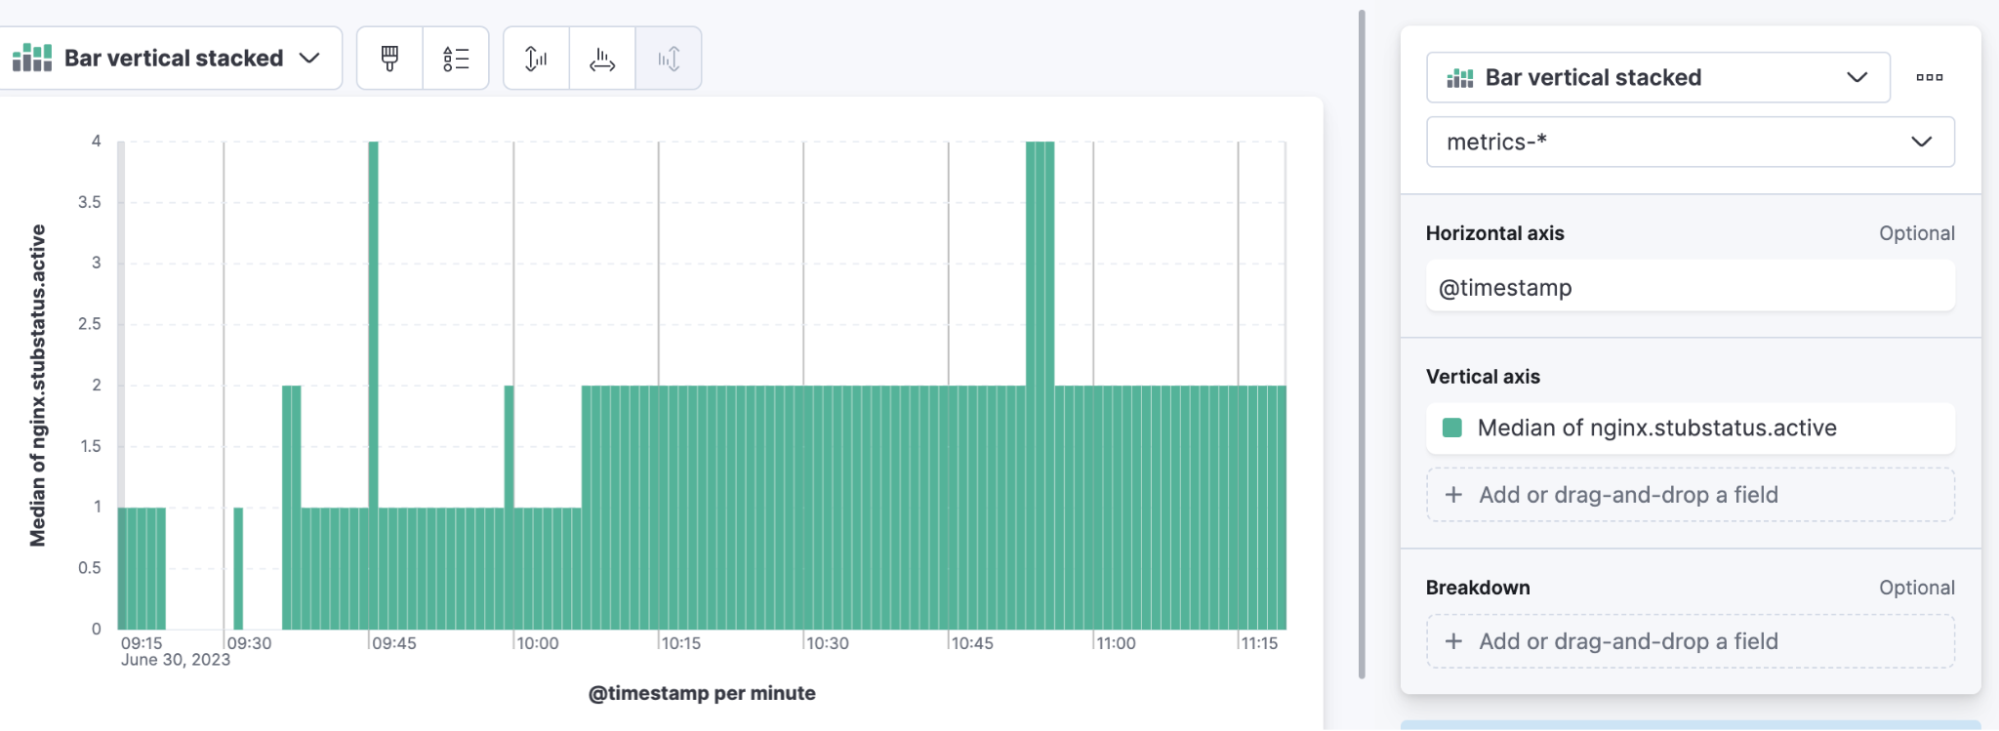Open legend settings icon
Image resolution: width=1999 pixels, height=731 pixels.
click(x=456, y=58)
